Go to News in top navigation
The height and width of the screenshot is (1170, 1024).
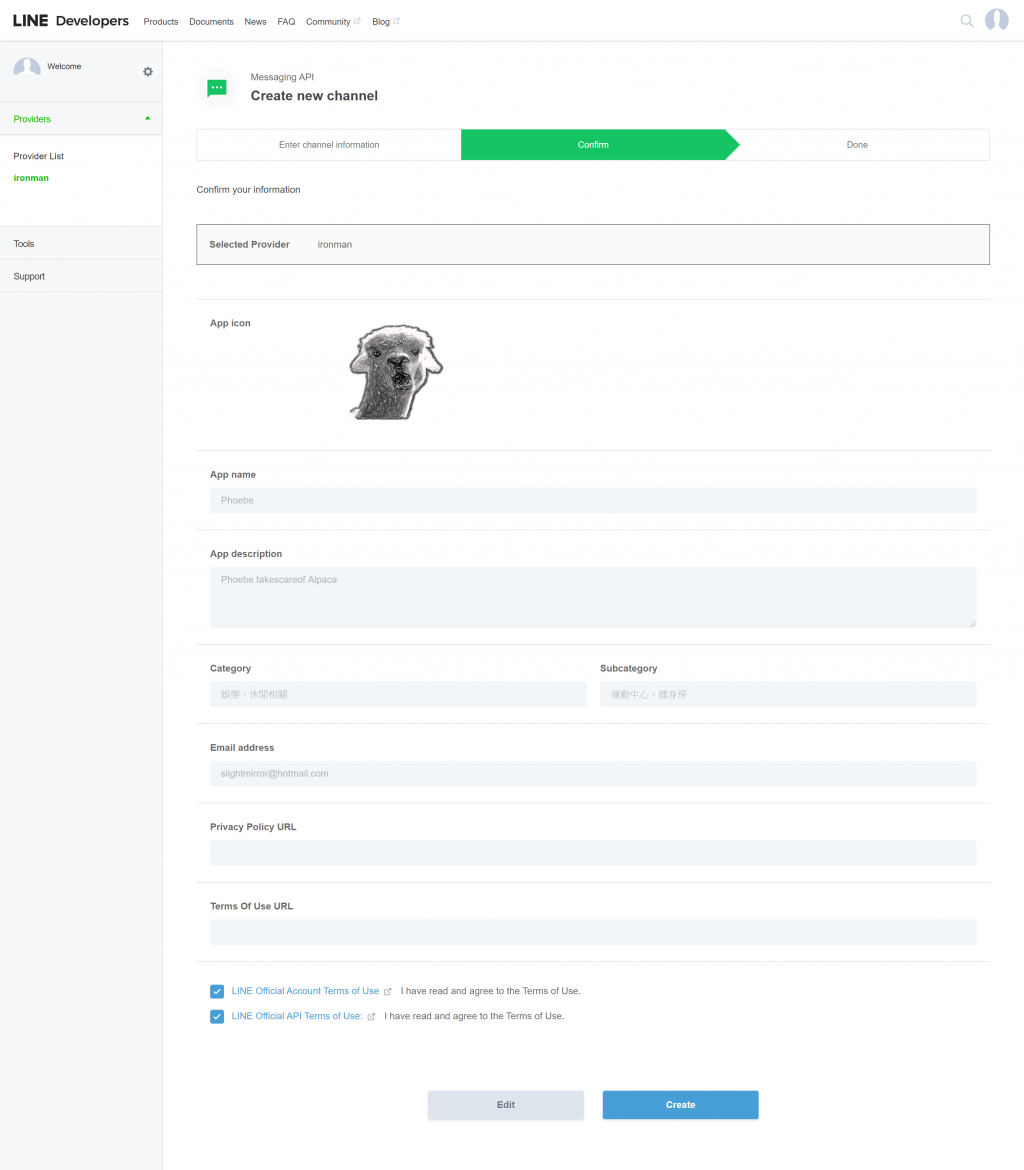(255, 22)
